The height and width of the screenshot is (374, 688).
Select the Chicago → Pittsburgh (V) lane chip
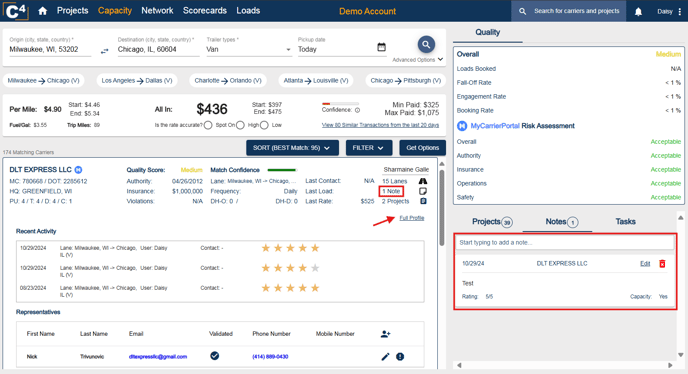[x=405, y=81]
